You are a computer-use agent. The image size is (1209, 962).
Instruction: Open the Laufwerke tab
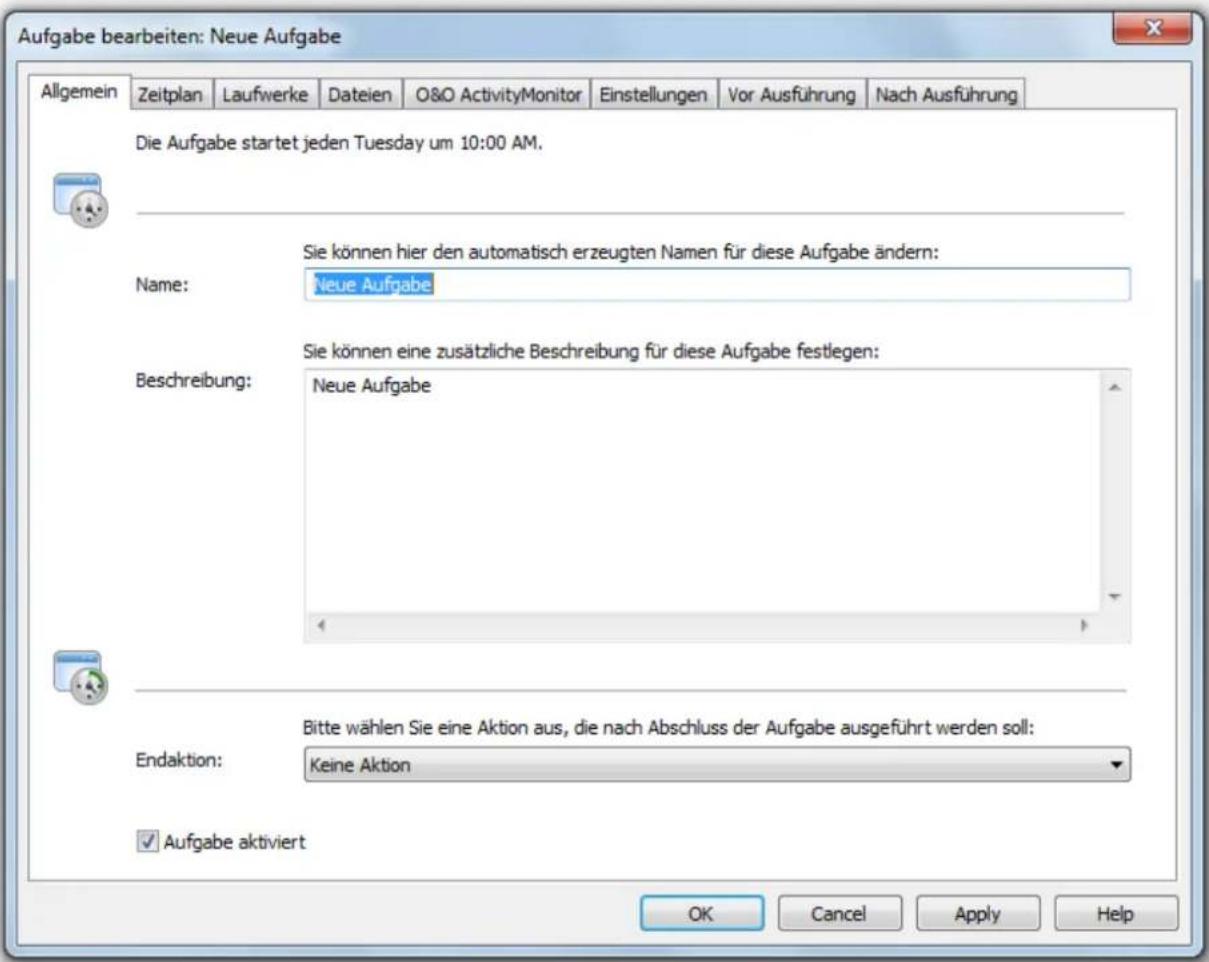(x=263, y=95)
